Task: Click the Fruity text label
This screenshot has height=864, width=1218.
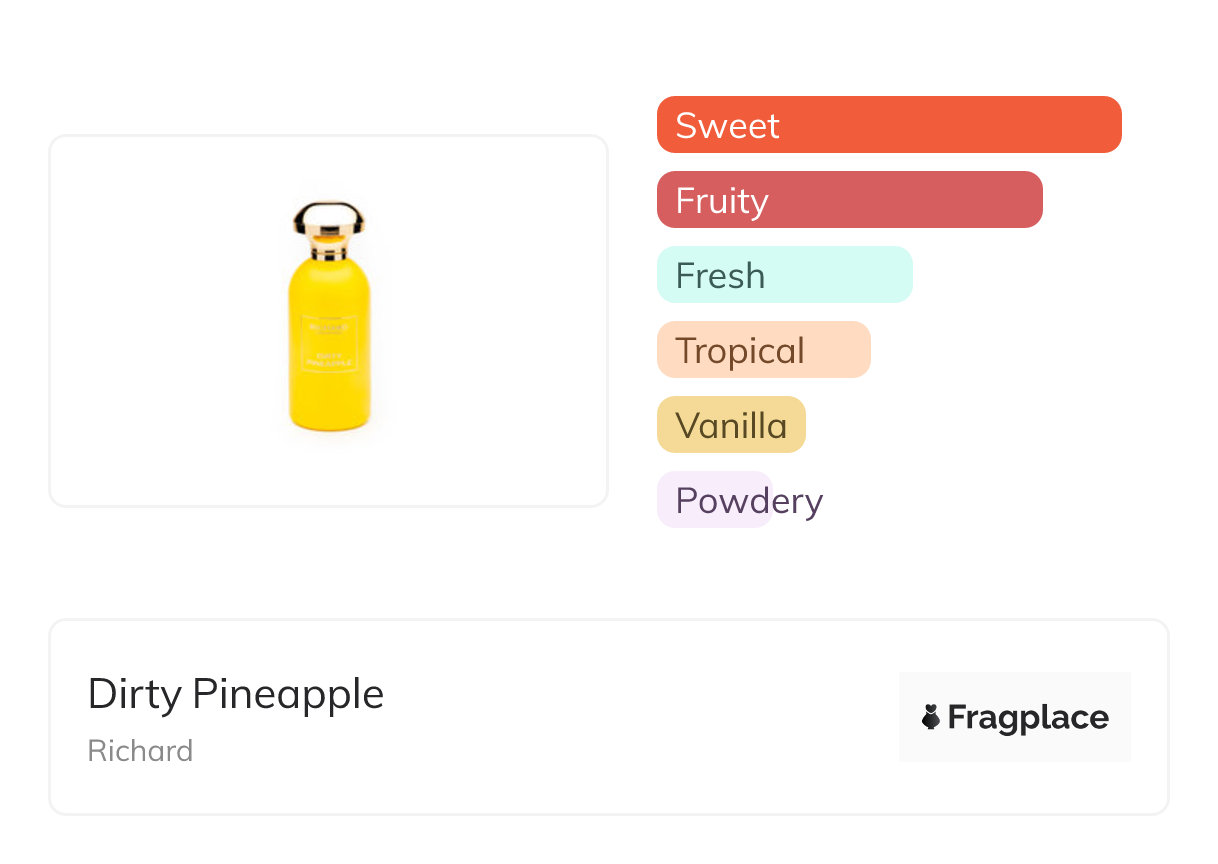Action: coord(721,201)
